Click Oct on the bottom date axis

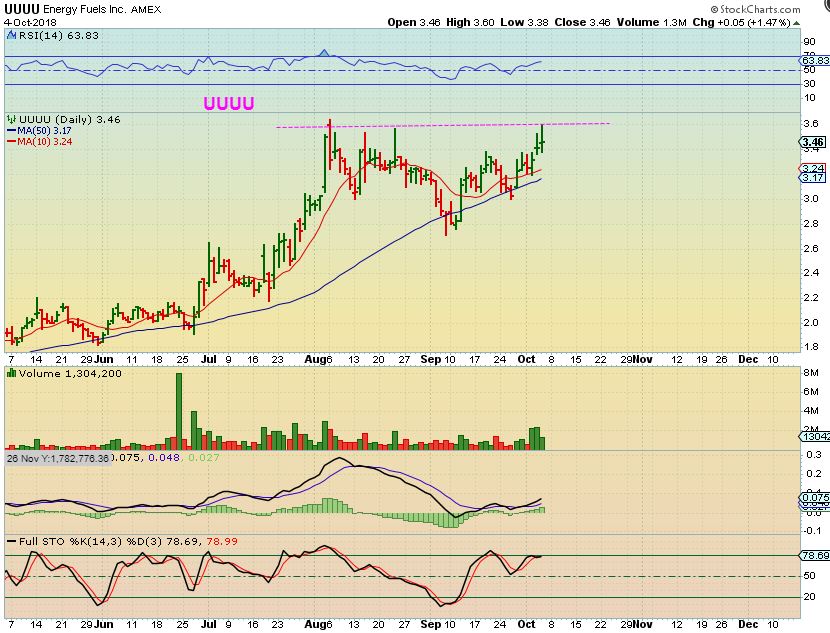[526, 624]
